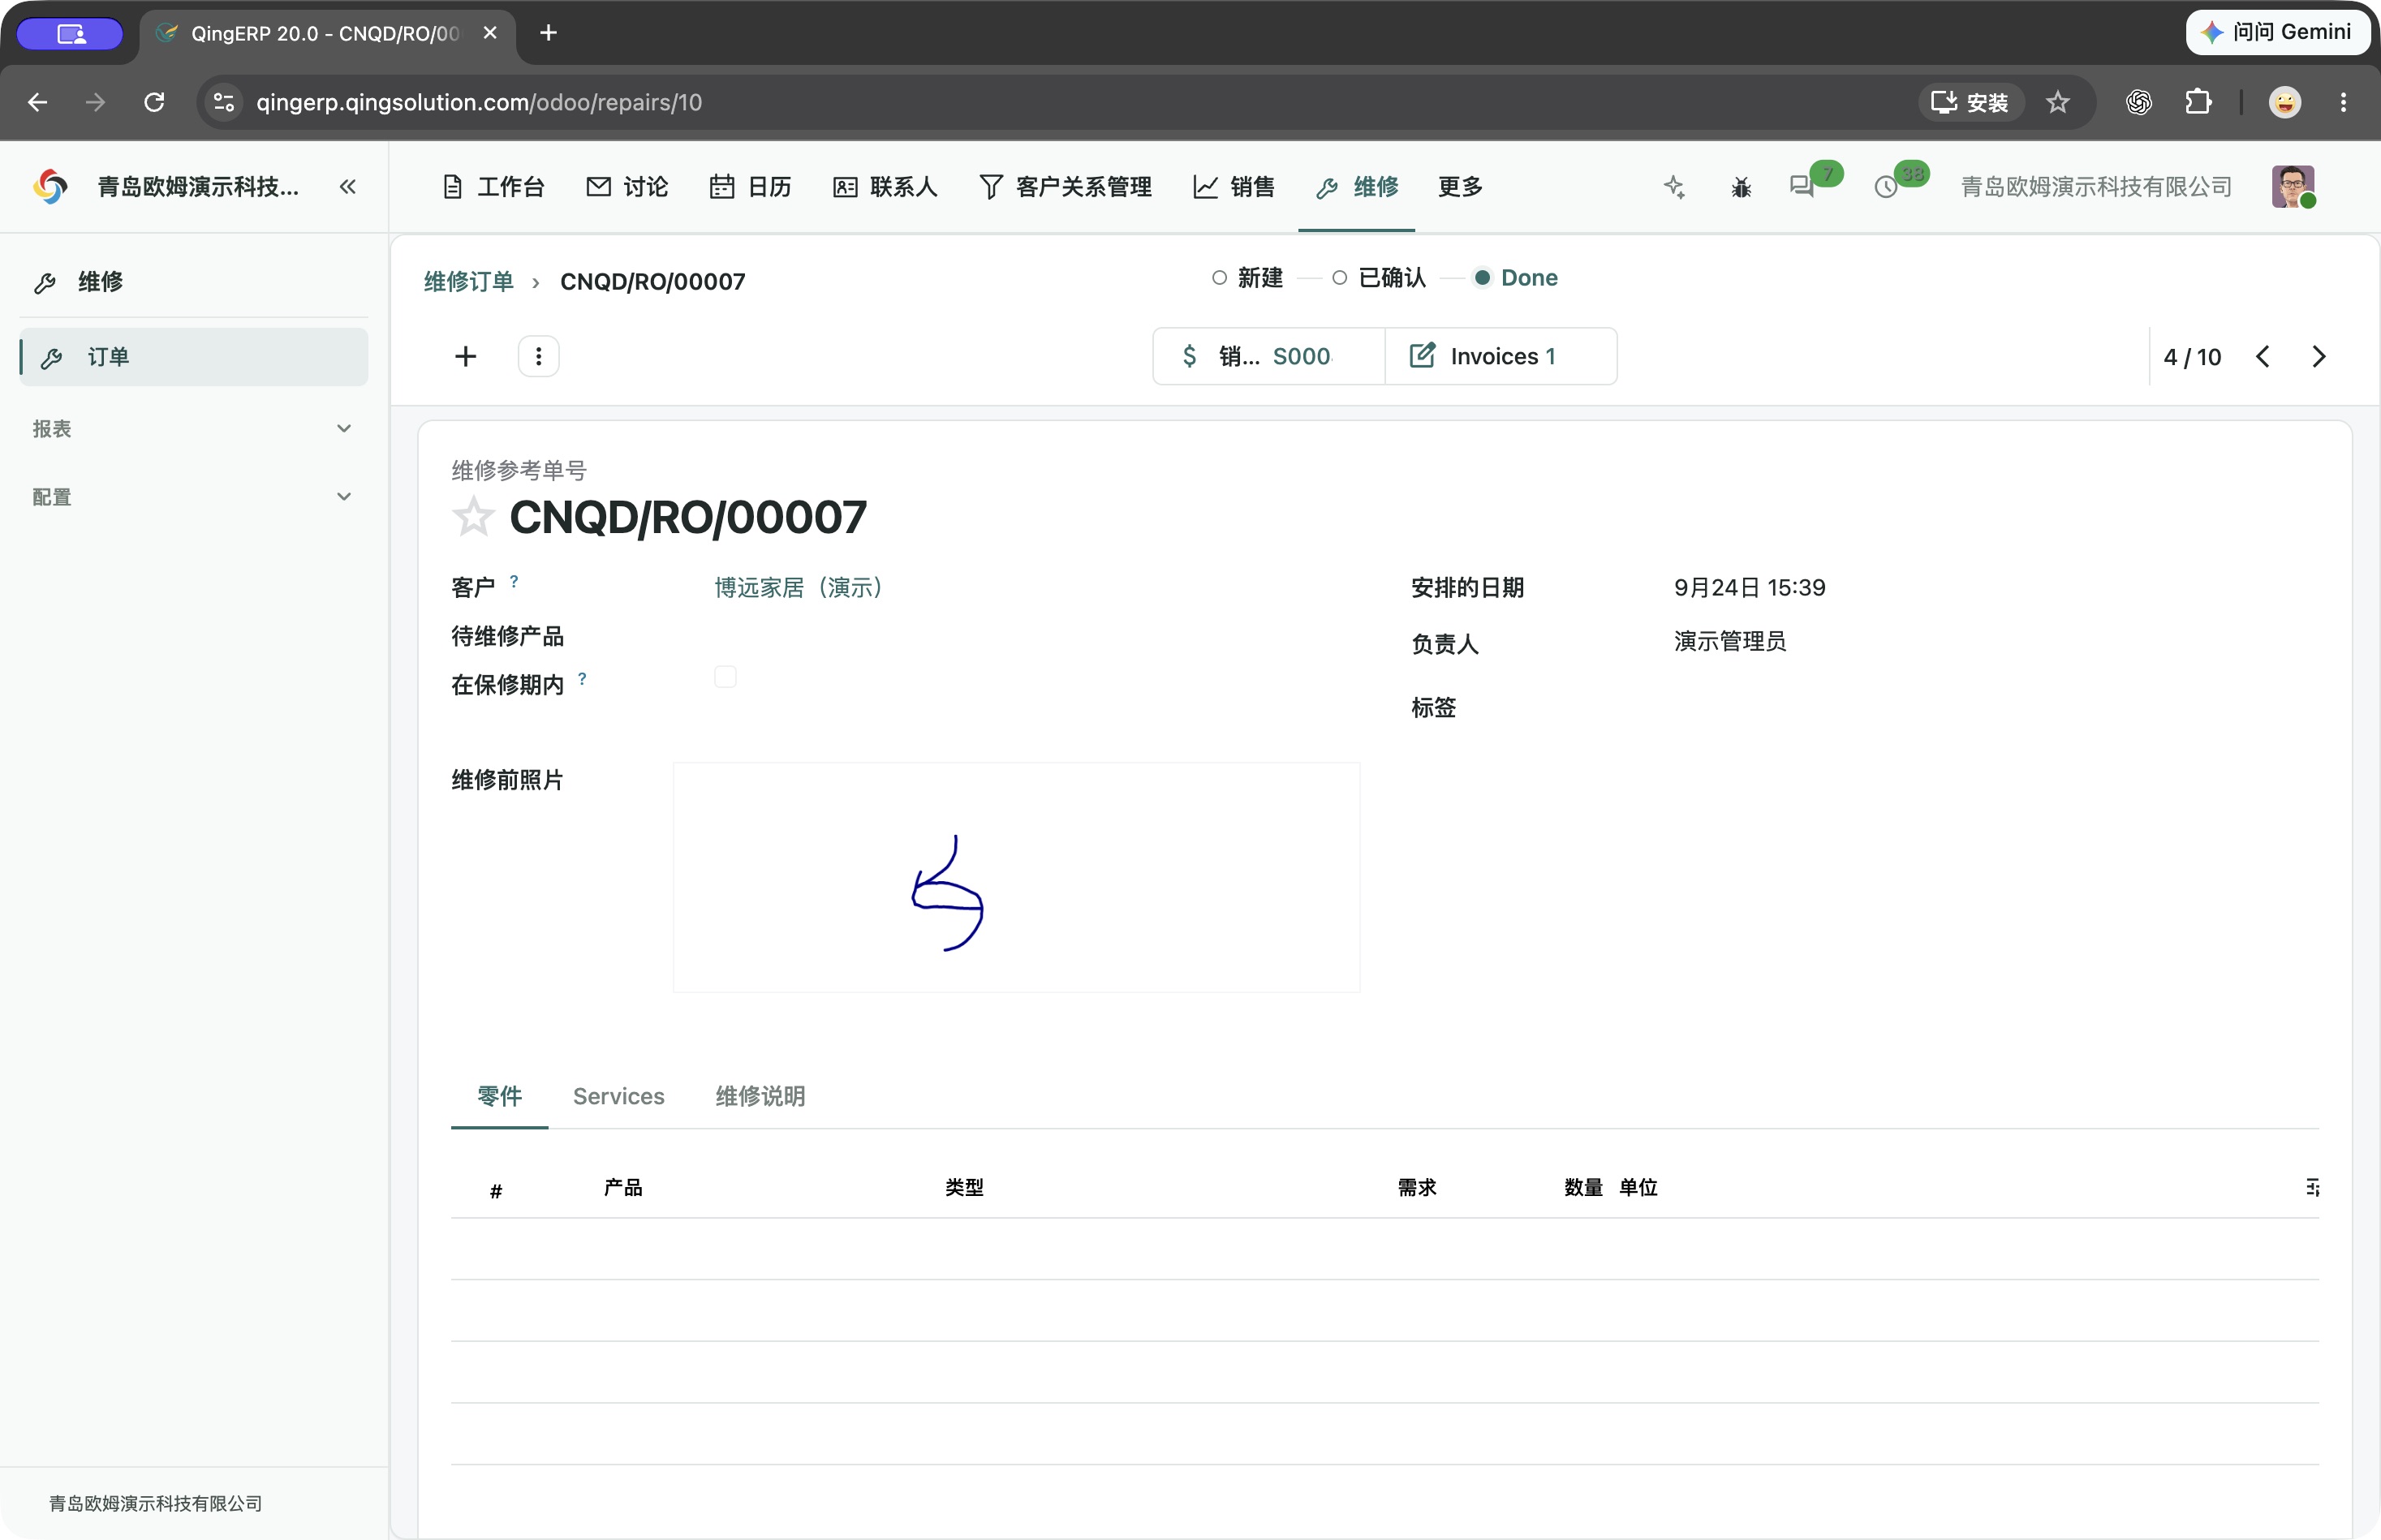Open the AI sparkle icon in the top bar

(x=1674, y=187)
